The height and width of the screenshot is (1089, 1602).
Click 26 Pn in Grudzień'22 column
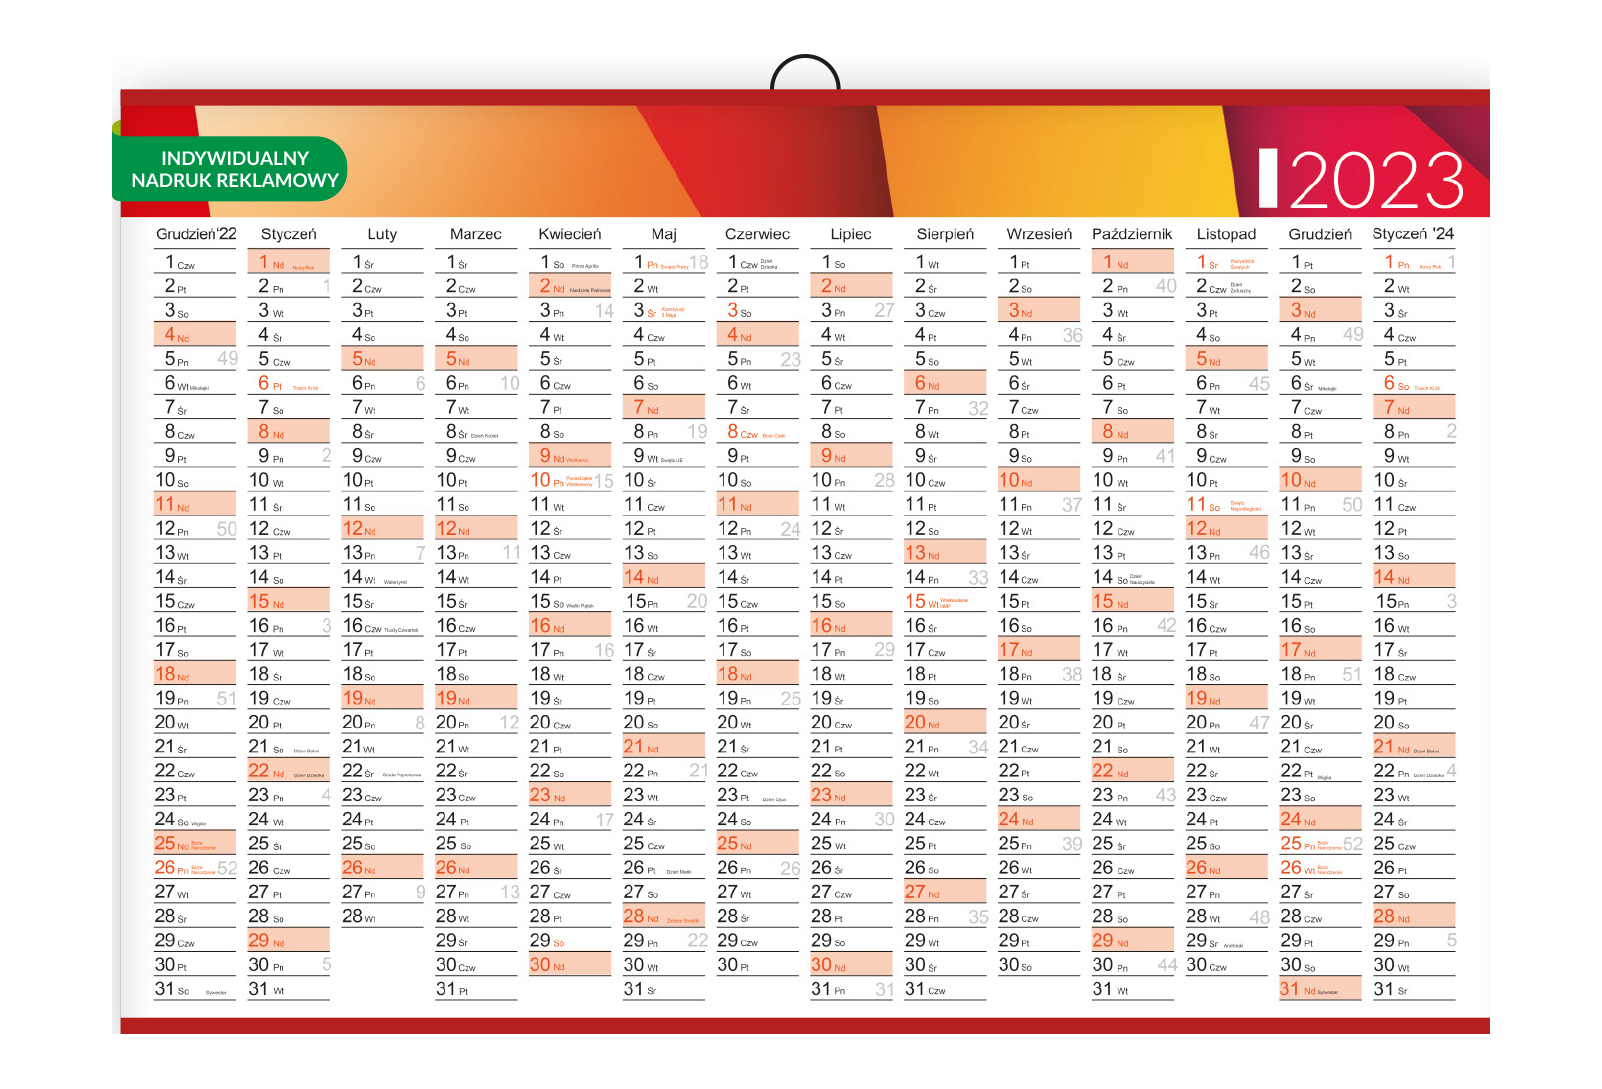[x=195, y=868]
